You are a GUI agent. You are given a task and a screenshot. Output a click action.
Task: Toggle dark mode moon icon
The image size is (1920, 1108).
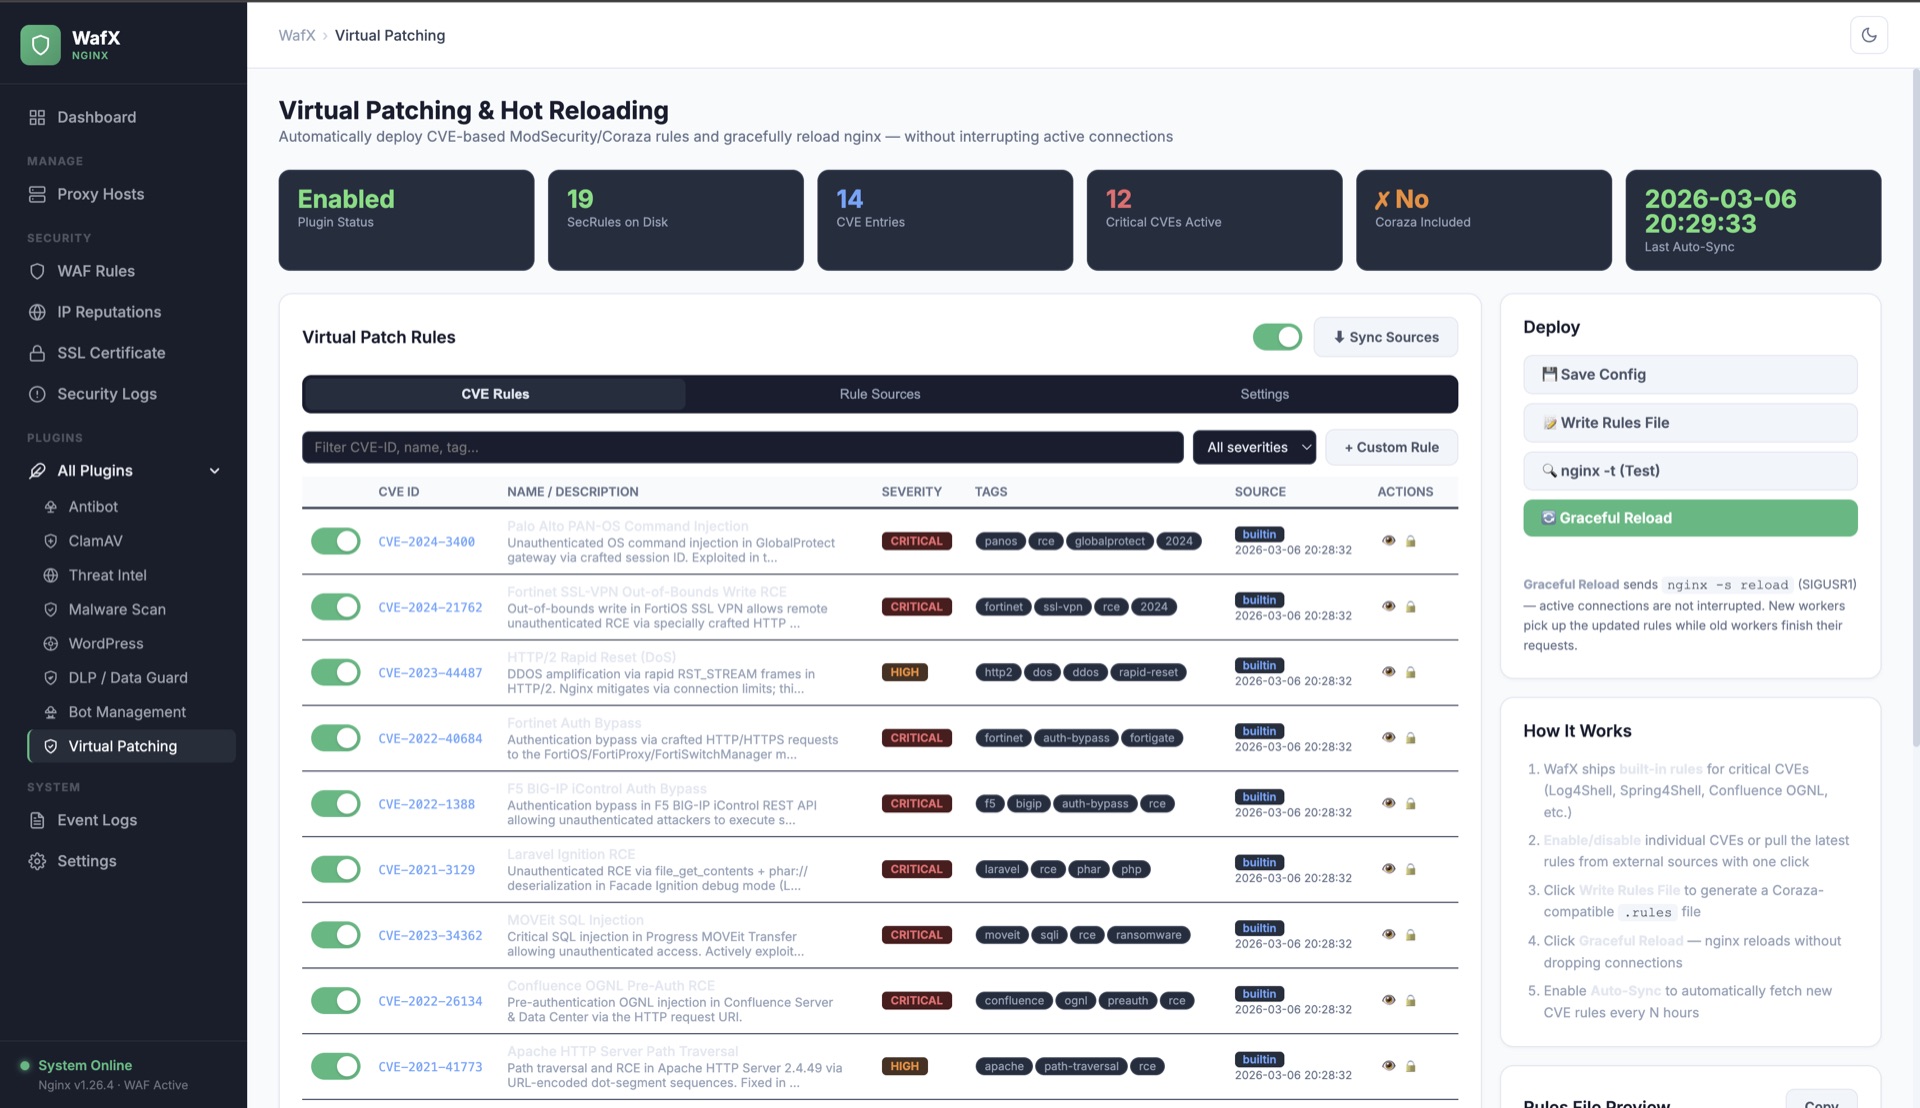point(1868,35)
